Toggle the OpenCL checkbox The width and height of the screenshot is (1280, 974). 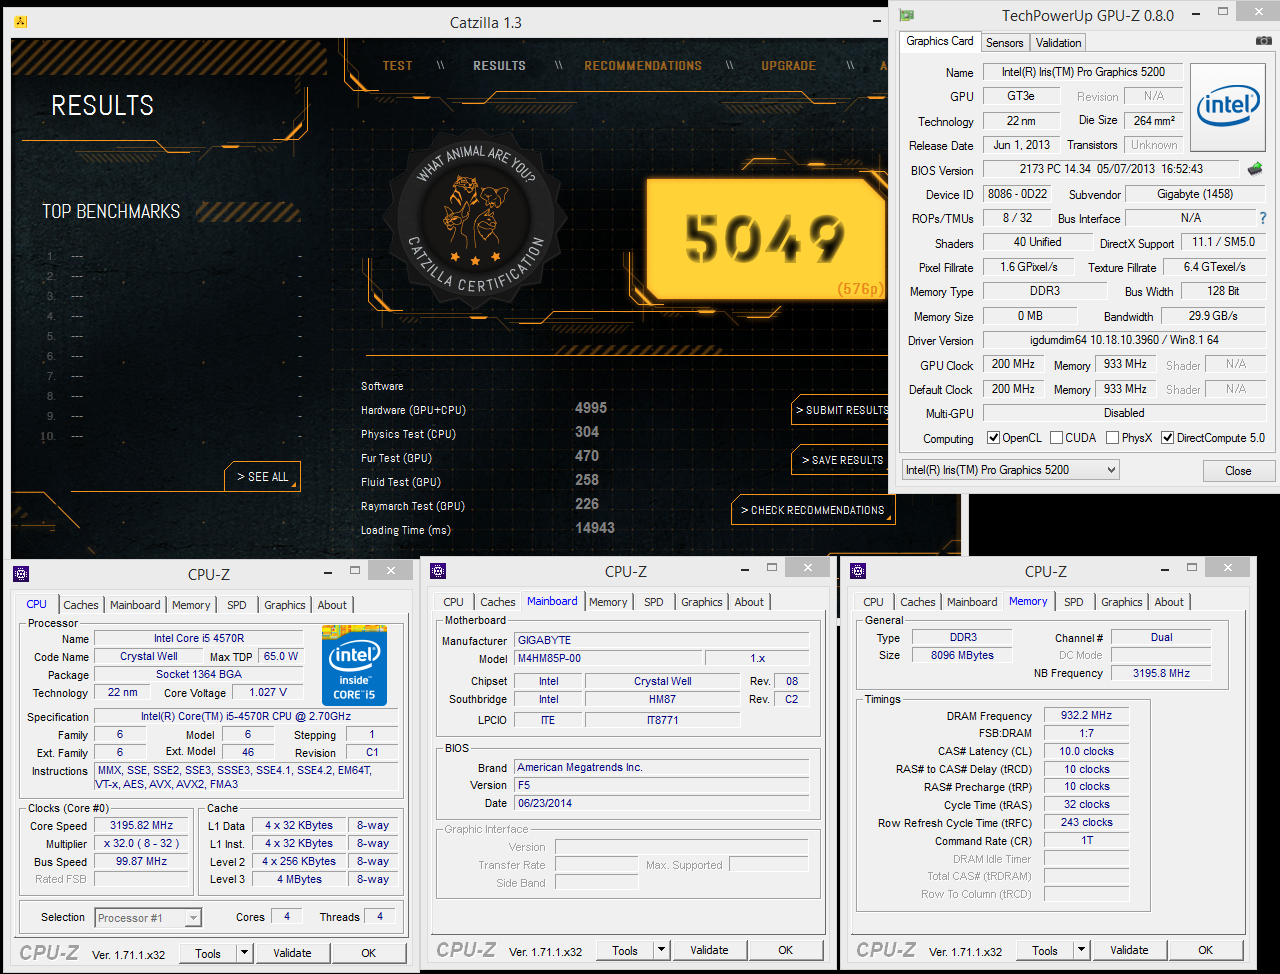click(x=993, y=438)
